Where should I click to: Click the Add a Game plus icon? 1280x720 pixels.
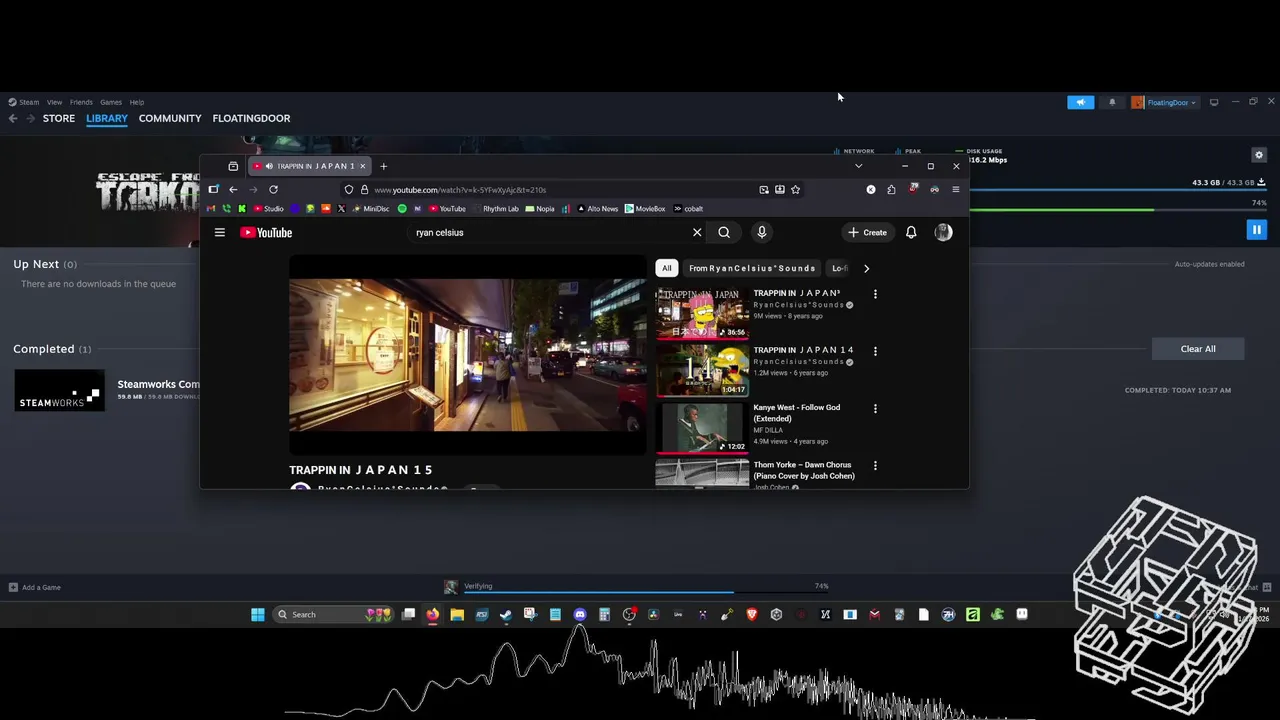coord(13,587)
